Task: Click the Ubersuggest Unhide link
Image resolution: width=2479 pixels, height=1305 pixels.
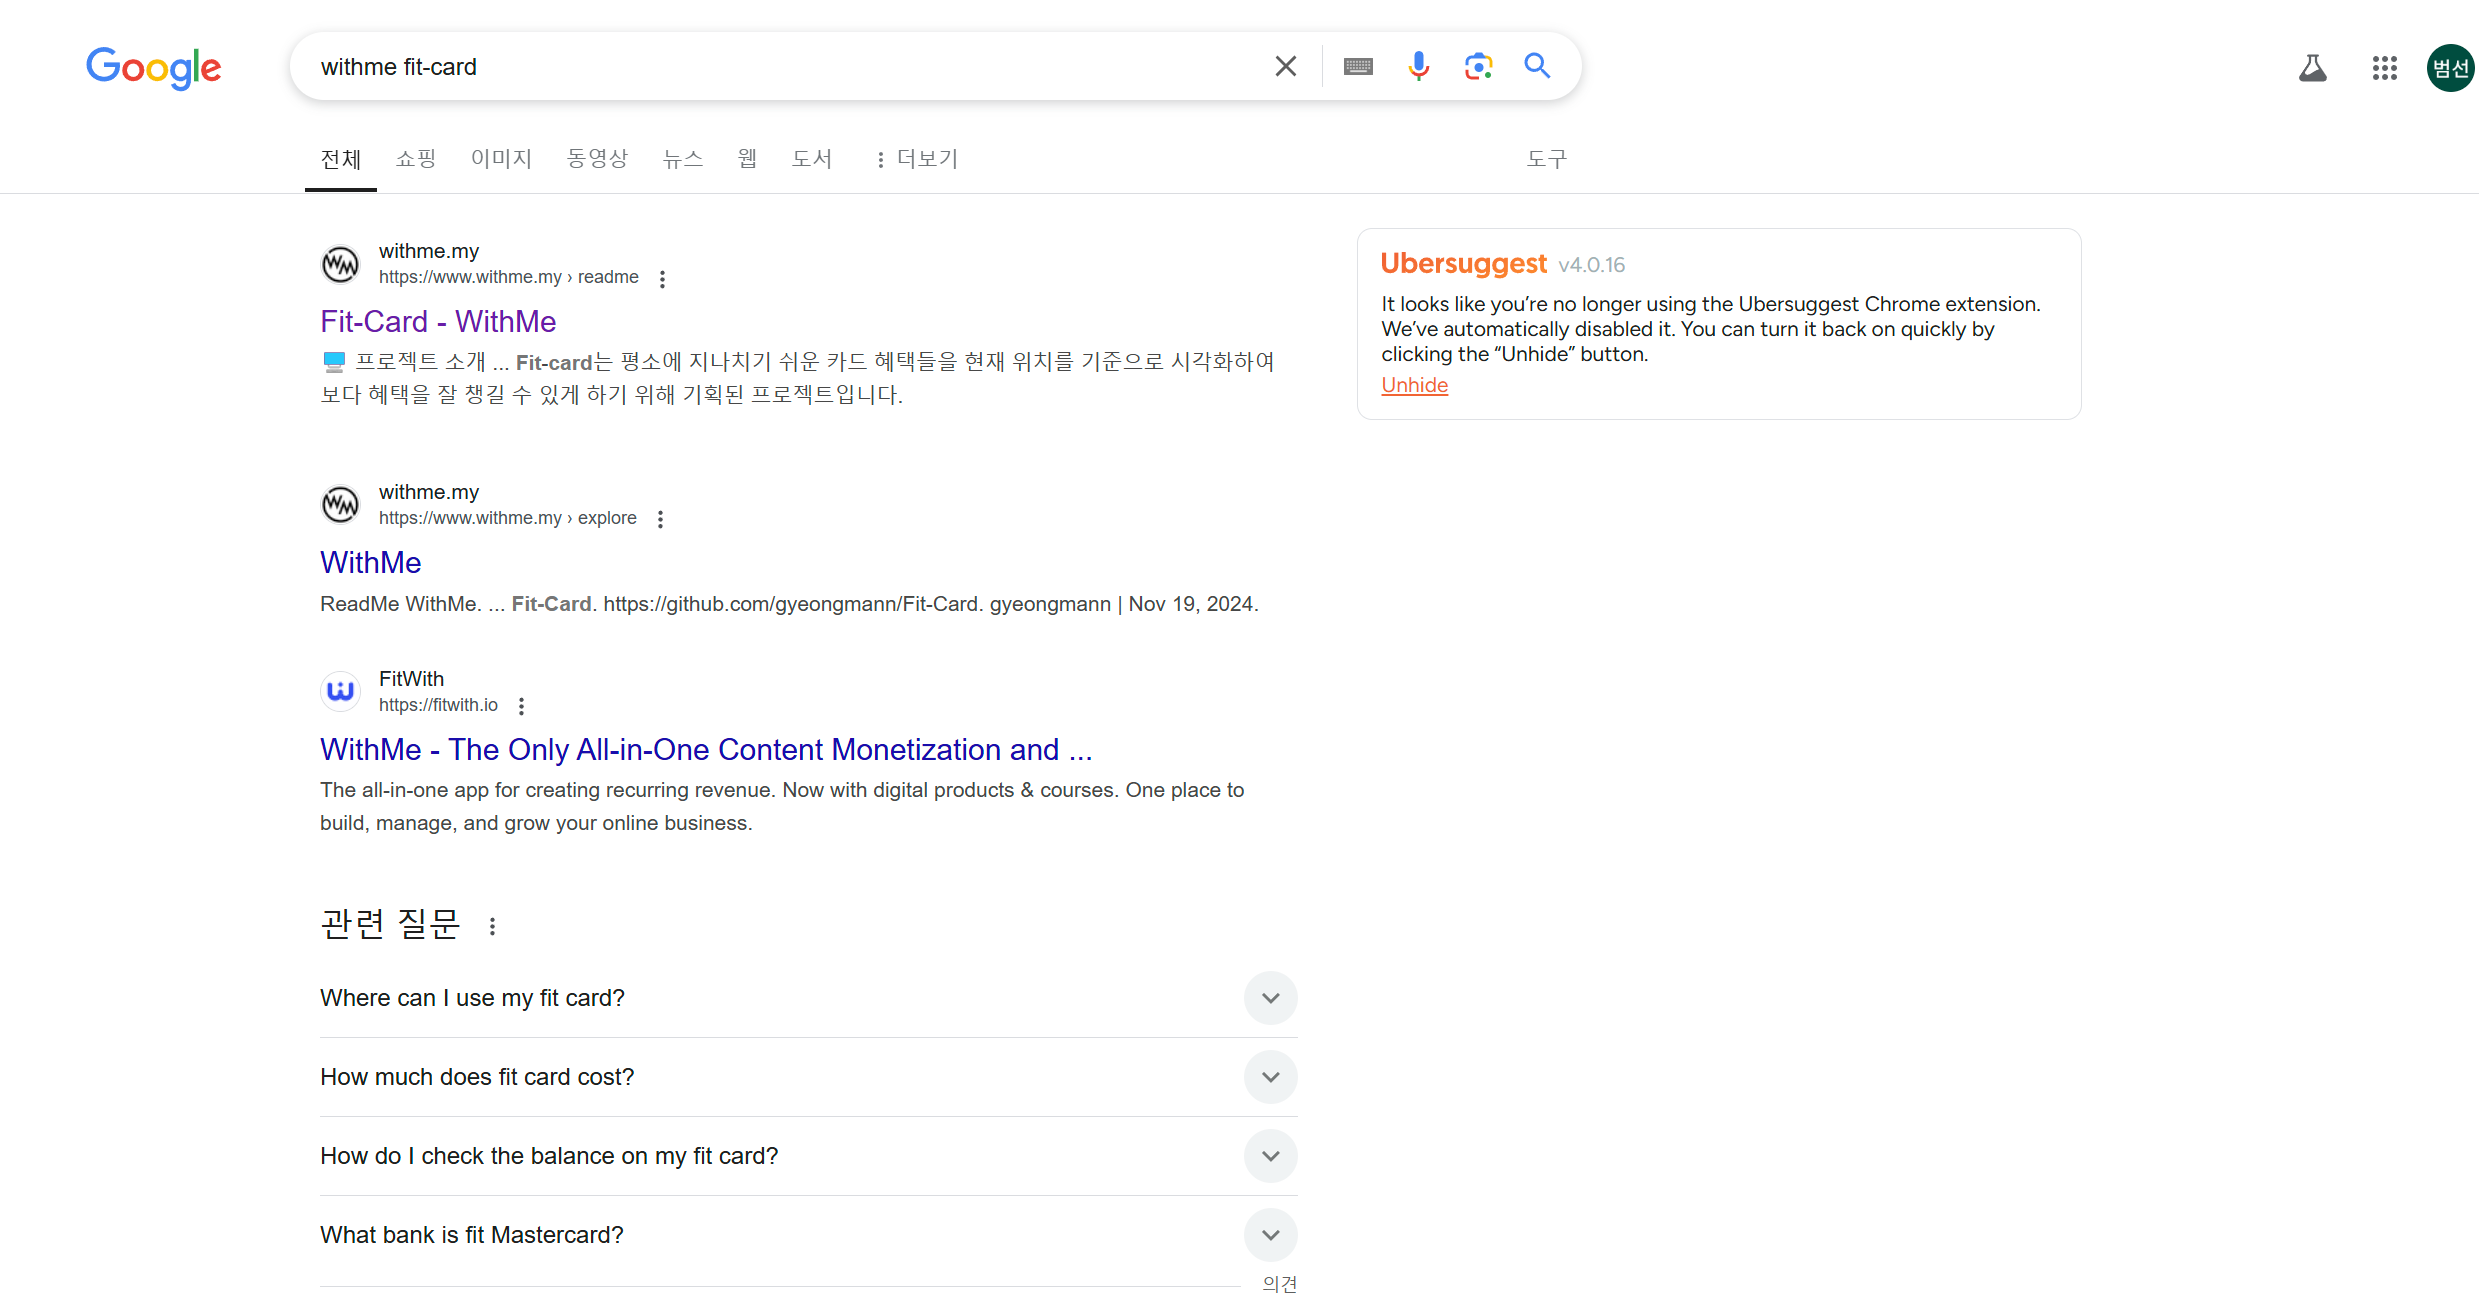Action: click(1414, 385)
